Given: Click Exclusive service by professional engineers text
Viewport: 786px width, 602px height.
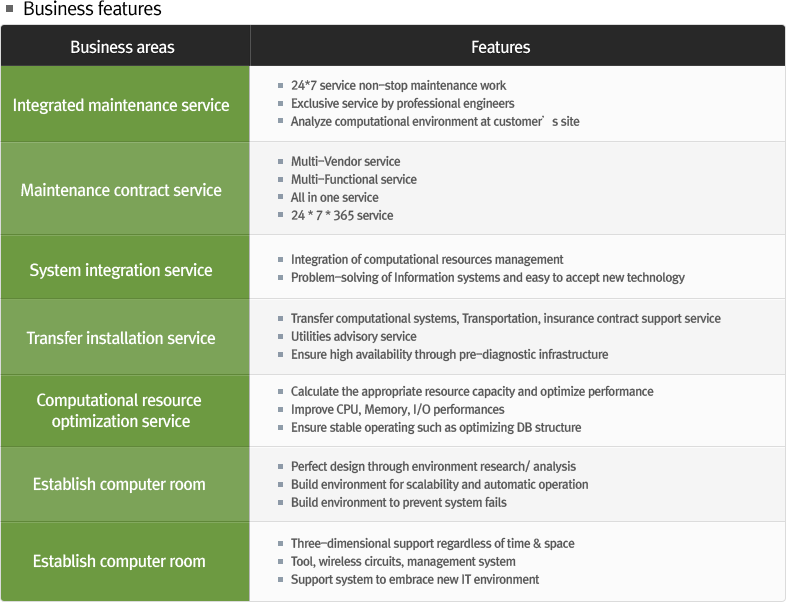Looking at the screenshot, I should point(402,104).
